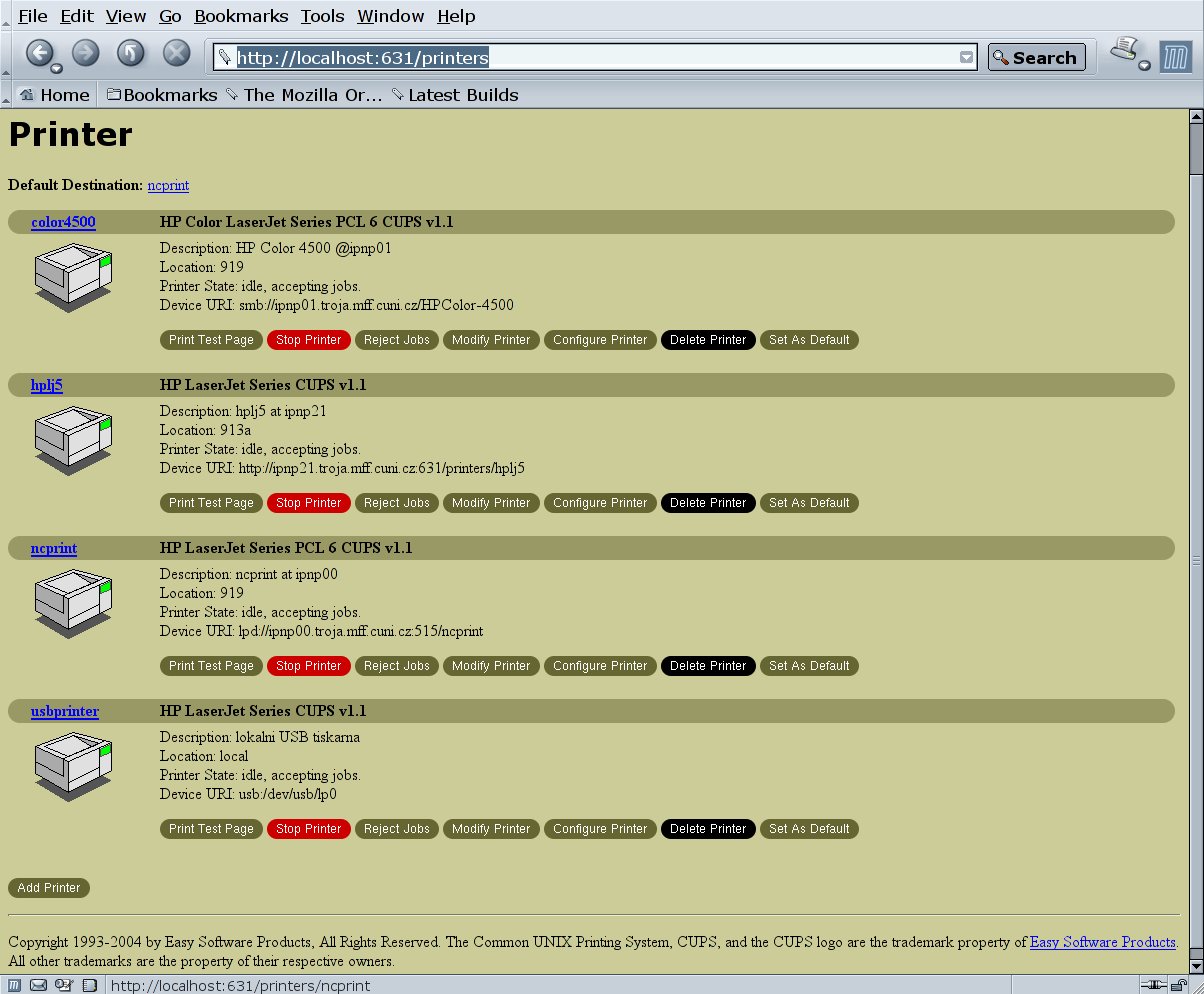Print Test Page for color4500

(211, 340)
